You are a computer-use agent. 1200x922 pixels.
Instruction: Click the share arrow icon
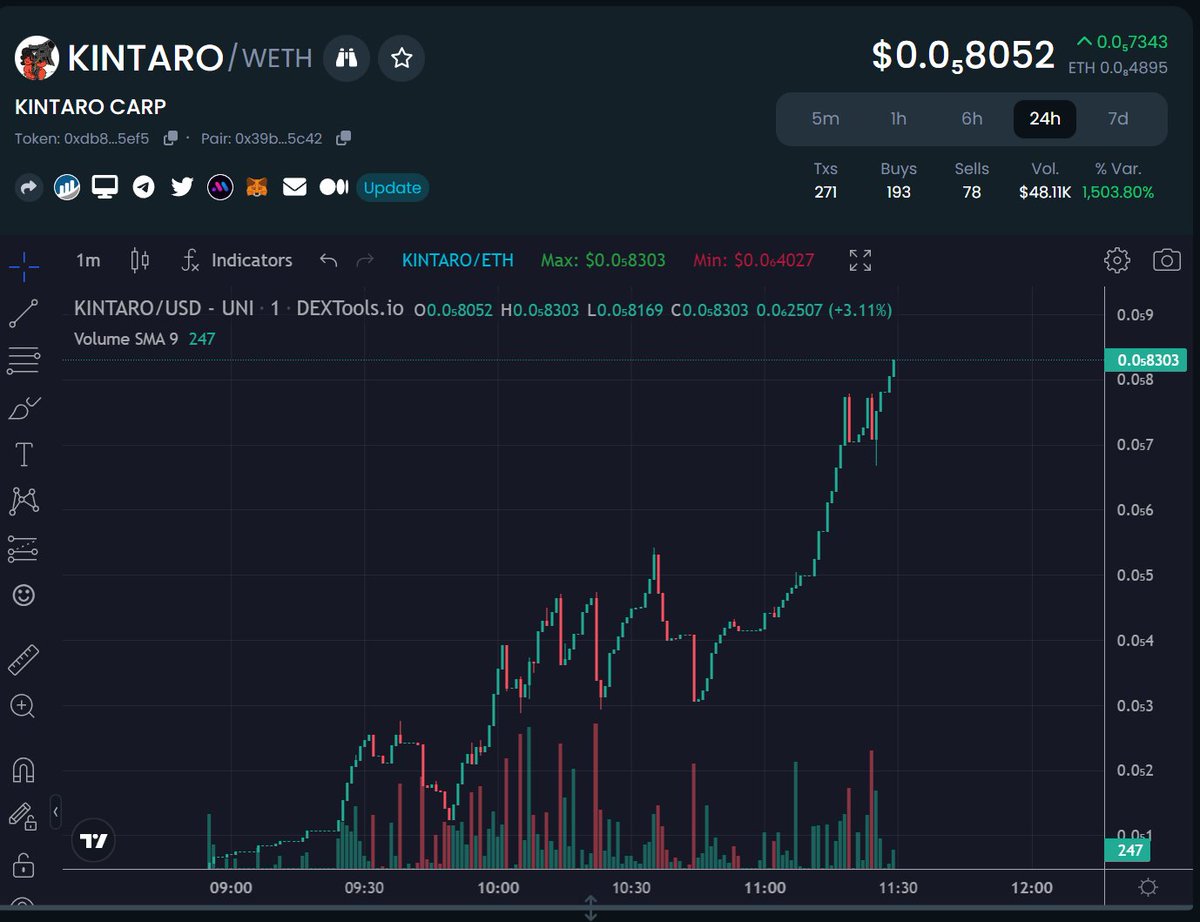29,187
